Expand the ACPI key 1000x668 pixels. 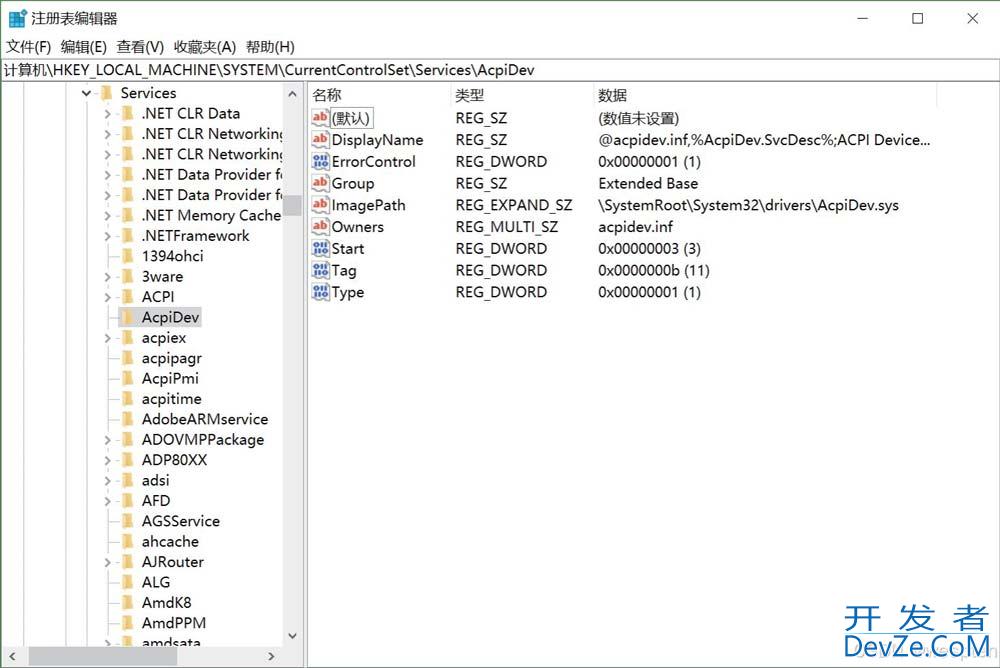(107, 297)
